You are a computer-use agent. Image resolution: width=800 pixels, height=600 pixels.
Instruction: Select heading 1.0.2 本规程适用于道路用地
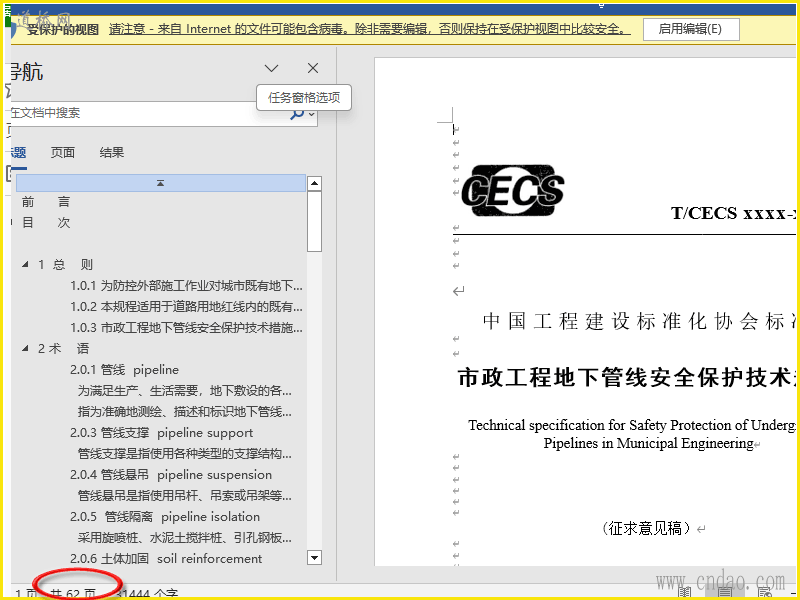(186, 307)
